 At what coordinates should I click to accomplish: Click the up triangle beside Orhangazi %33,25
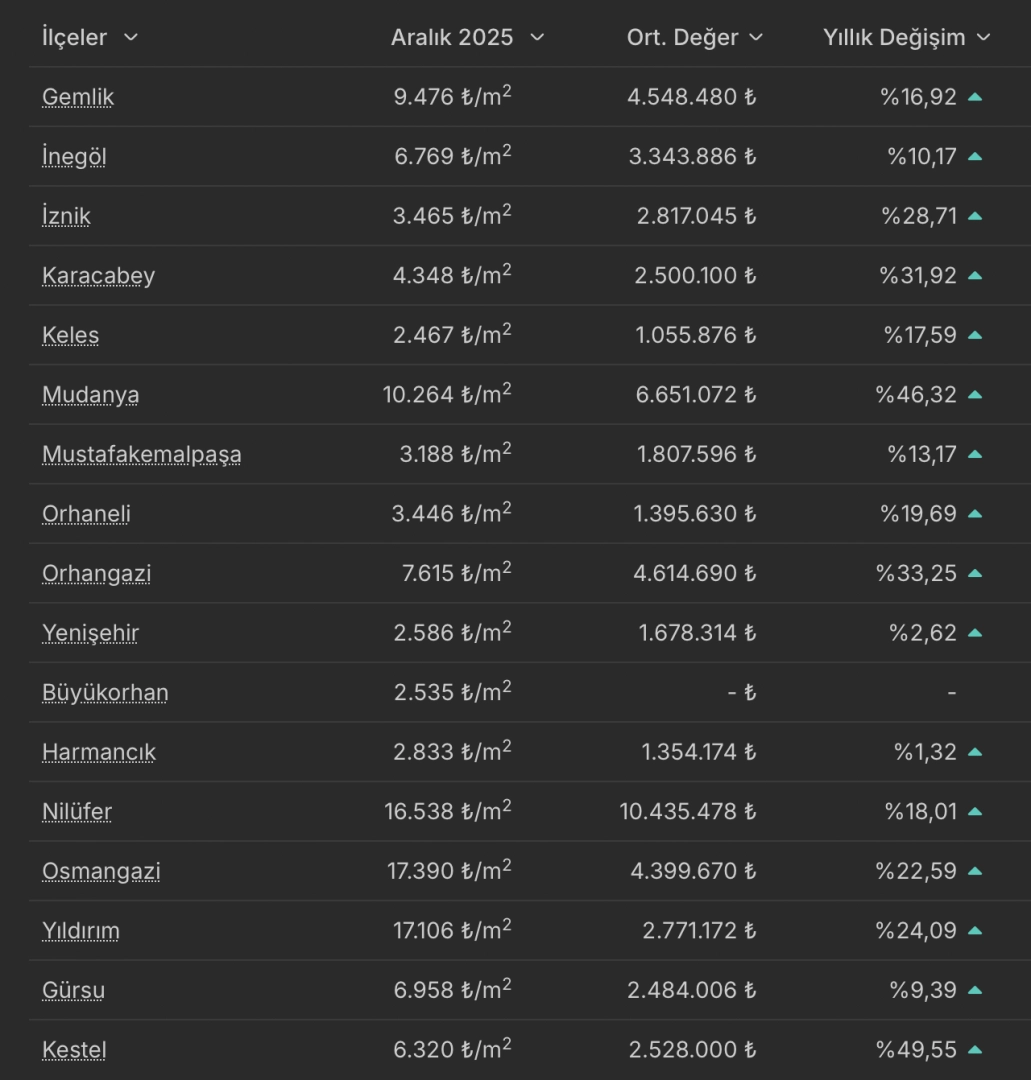(975, 574)
